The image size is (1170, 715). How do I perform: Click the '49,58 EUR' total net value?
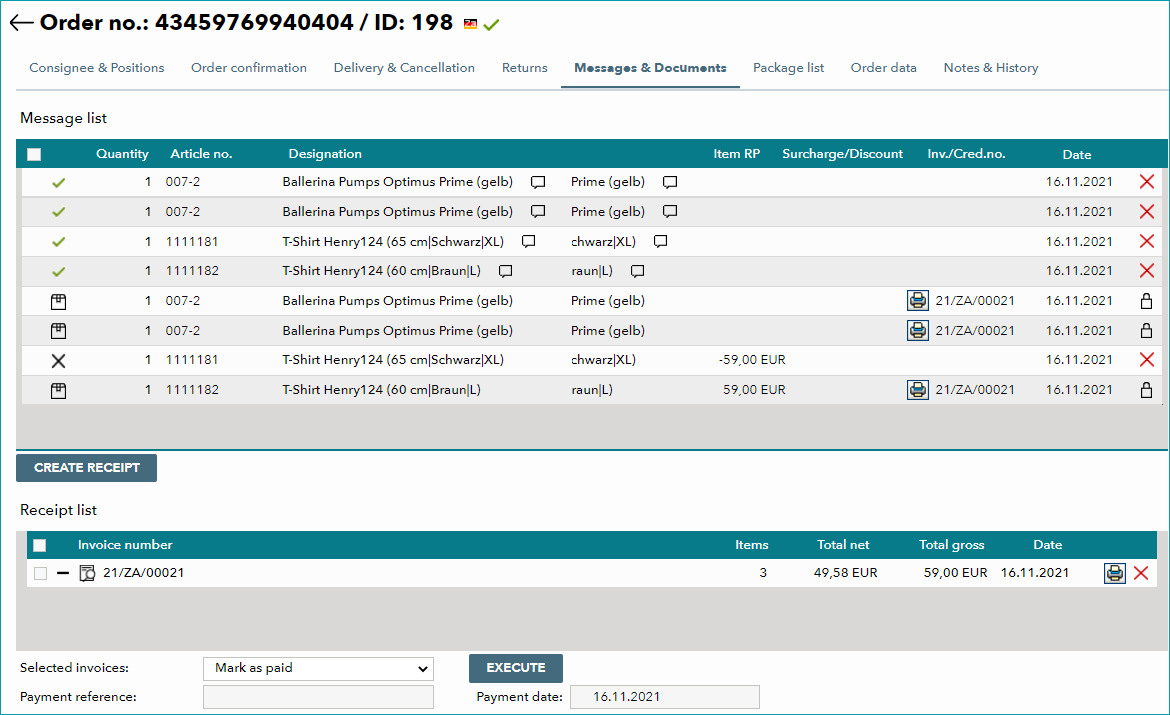[x=845, y=573]
